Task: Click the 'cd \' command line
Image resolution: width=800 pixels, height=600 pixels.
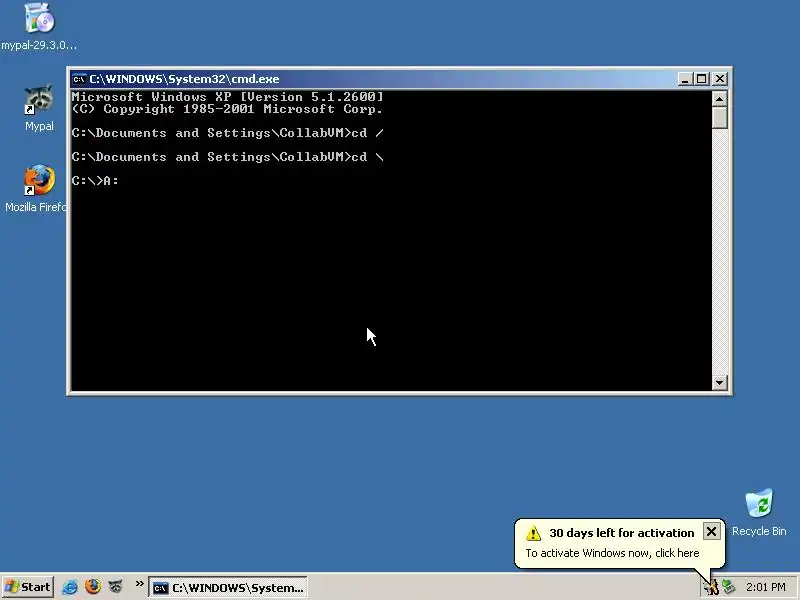Action: click(228, 157)
